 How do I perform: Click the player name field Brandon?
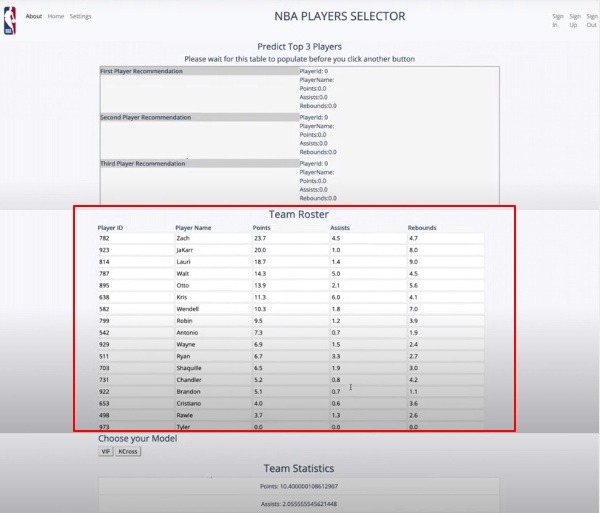click(x=213, y=392)
